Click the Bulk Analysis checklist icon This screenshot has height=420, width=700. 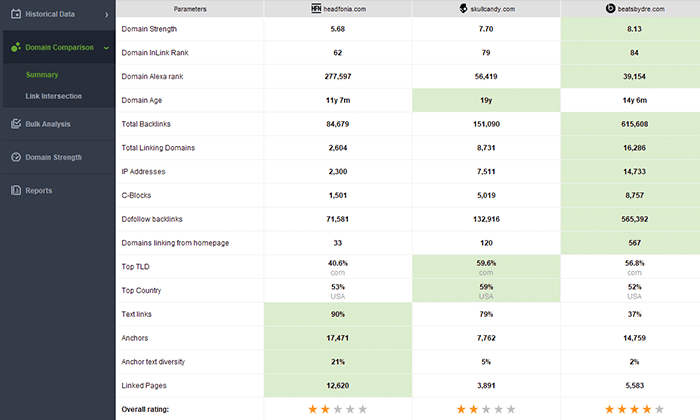point(16,124)
